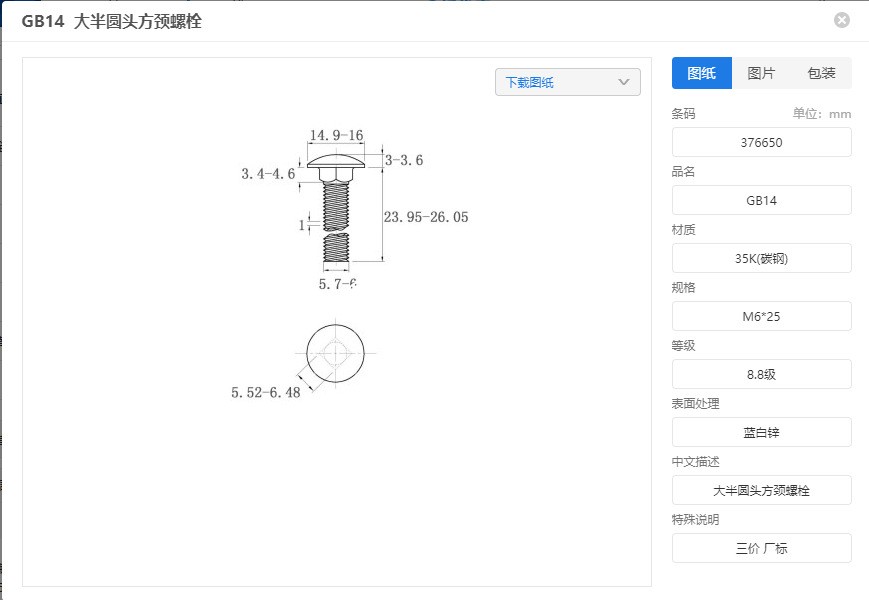This screenshot has width=869, height=600.
Task: Switch to the 图片 tab
Action: pyautogui.click(x=761, y=73)
